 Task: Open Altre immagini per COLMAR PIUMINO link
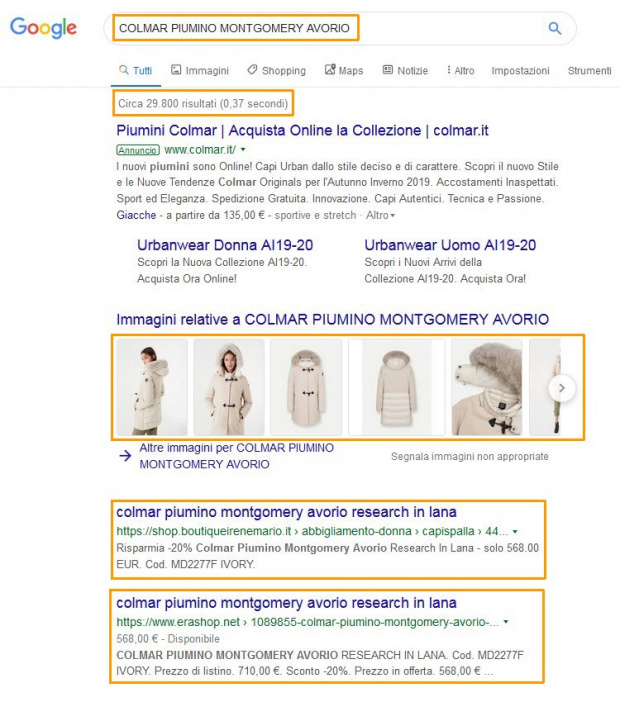(236, 456)
